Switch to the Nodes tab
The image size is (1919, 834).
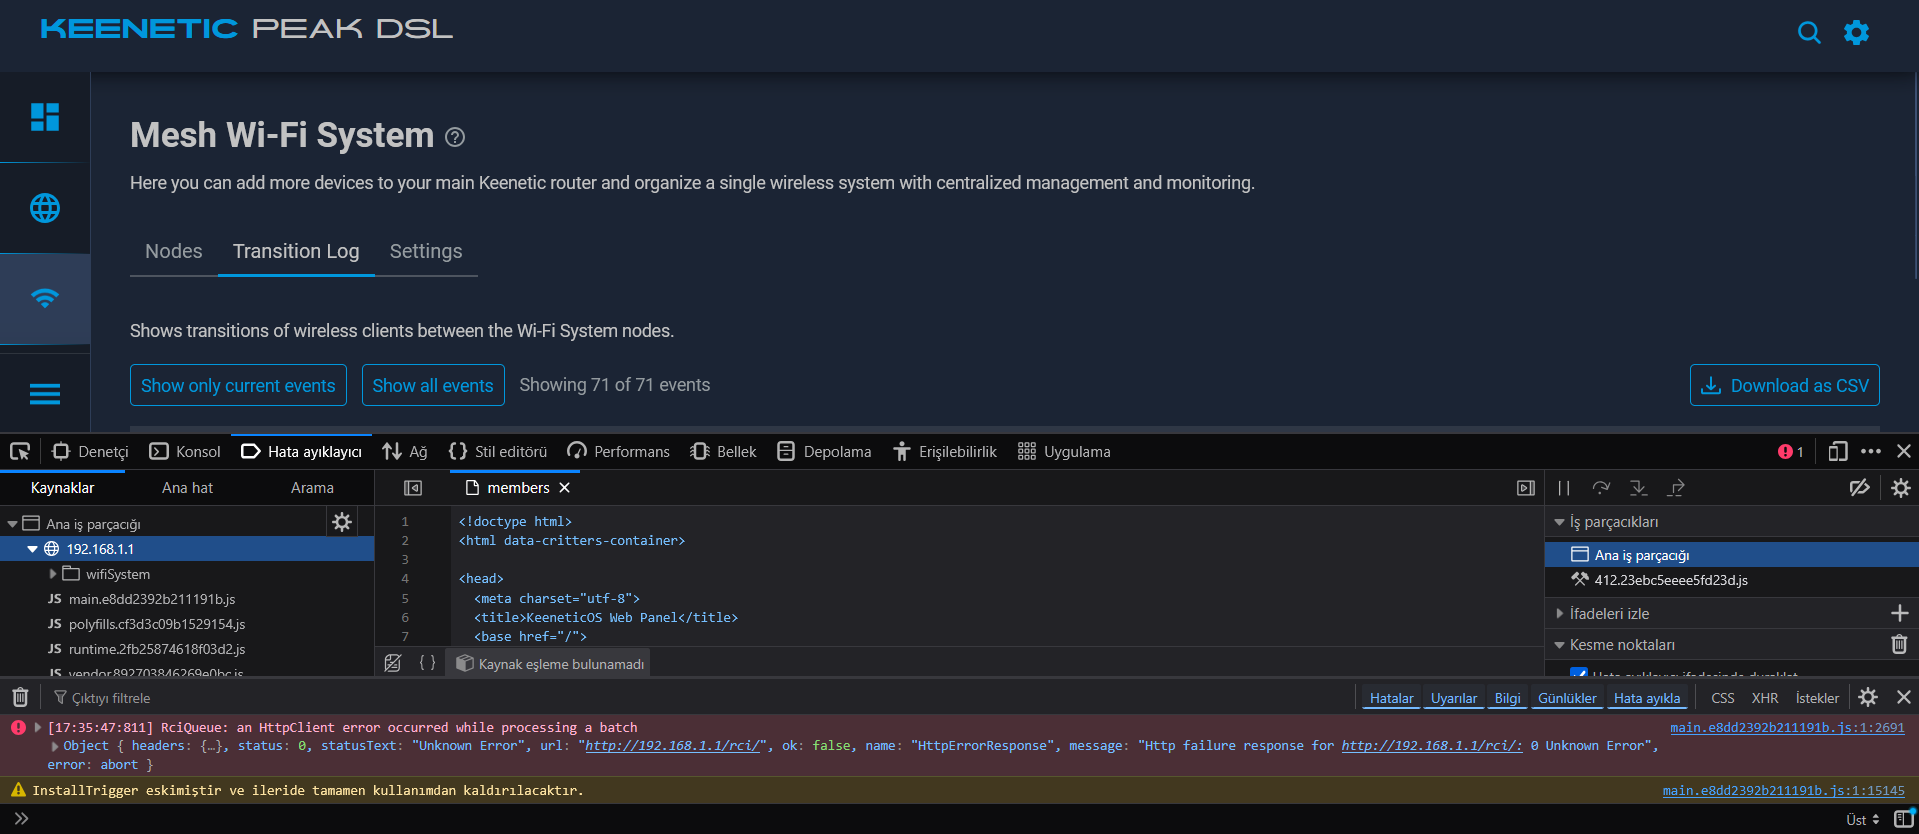point(174,251)
